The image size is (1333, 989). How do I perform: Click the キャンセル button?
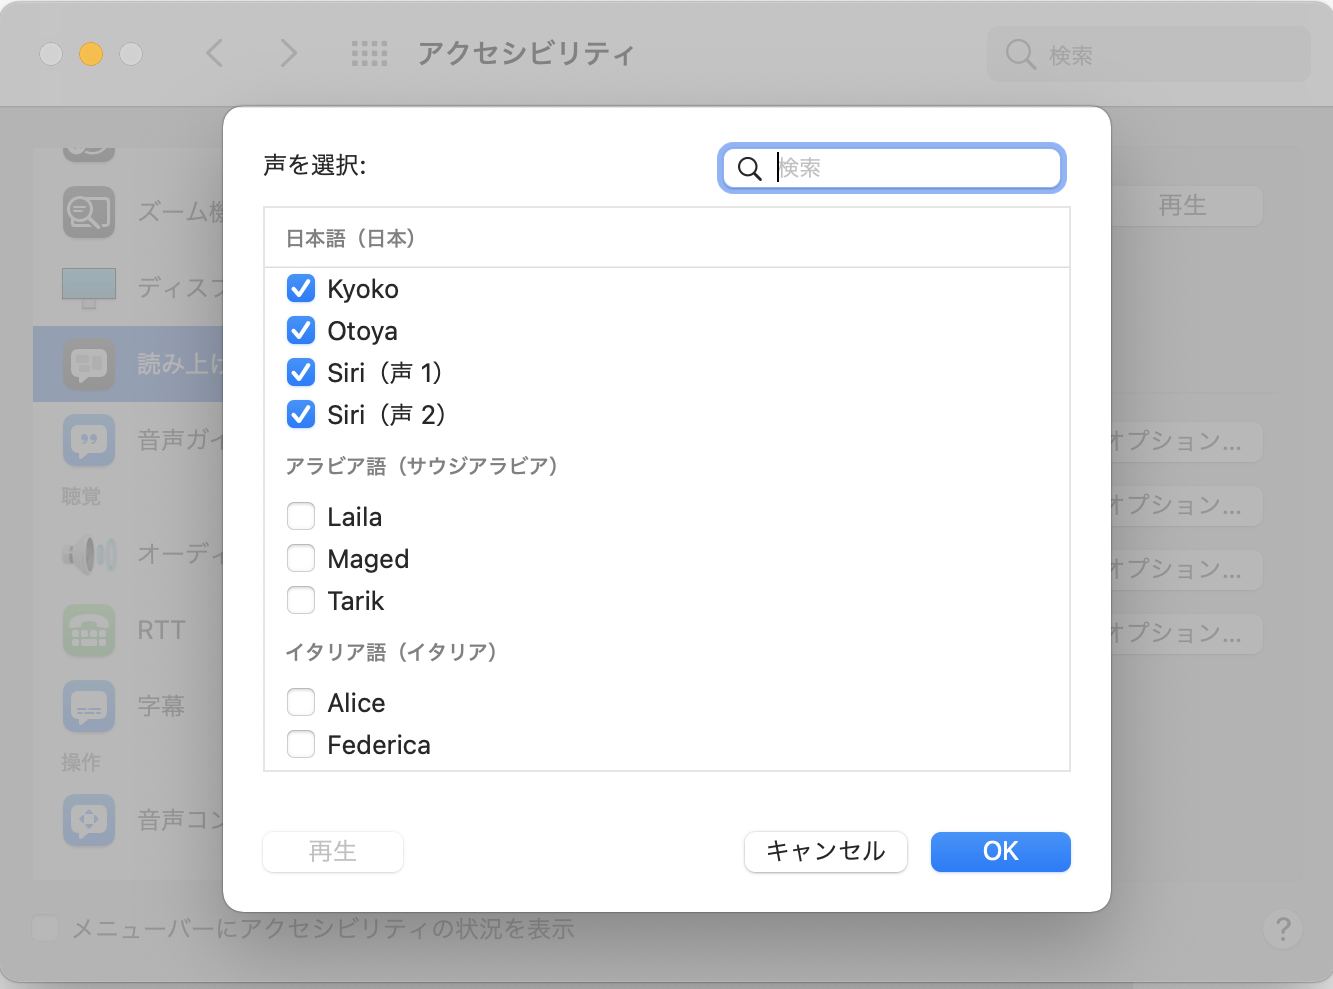825,852
